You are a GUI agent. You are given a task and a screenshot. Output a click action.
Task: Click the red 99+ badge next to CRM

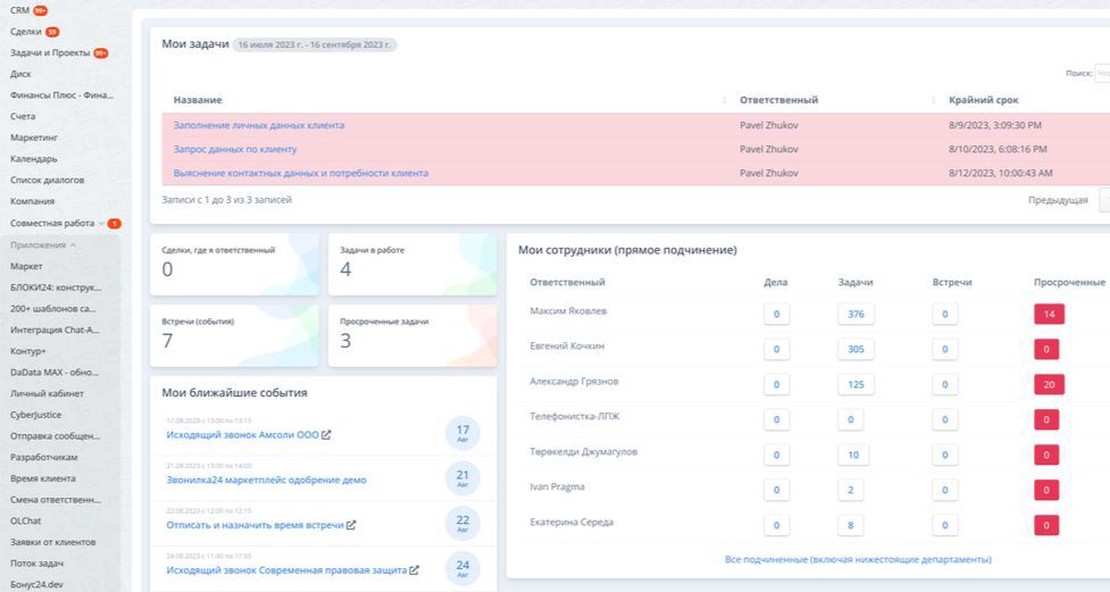point(40,10)
